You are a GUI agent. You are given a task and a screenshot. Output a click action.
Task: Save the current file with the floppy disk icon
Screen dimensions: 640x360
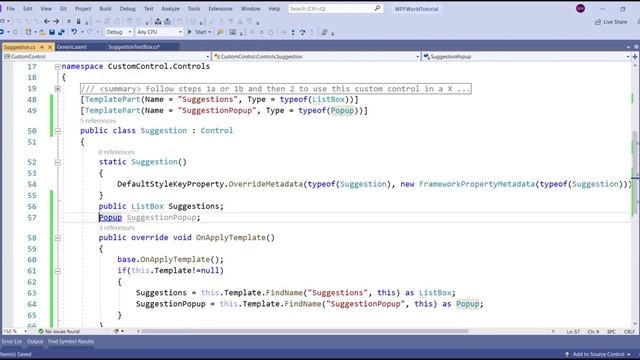52,32
